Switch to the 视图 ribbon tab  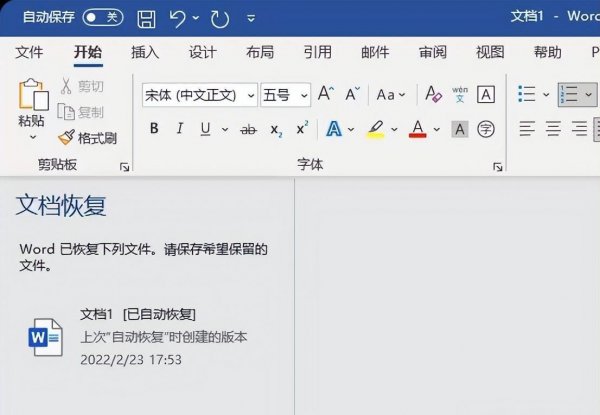490,52
